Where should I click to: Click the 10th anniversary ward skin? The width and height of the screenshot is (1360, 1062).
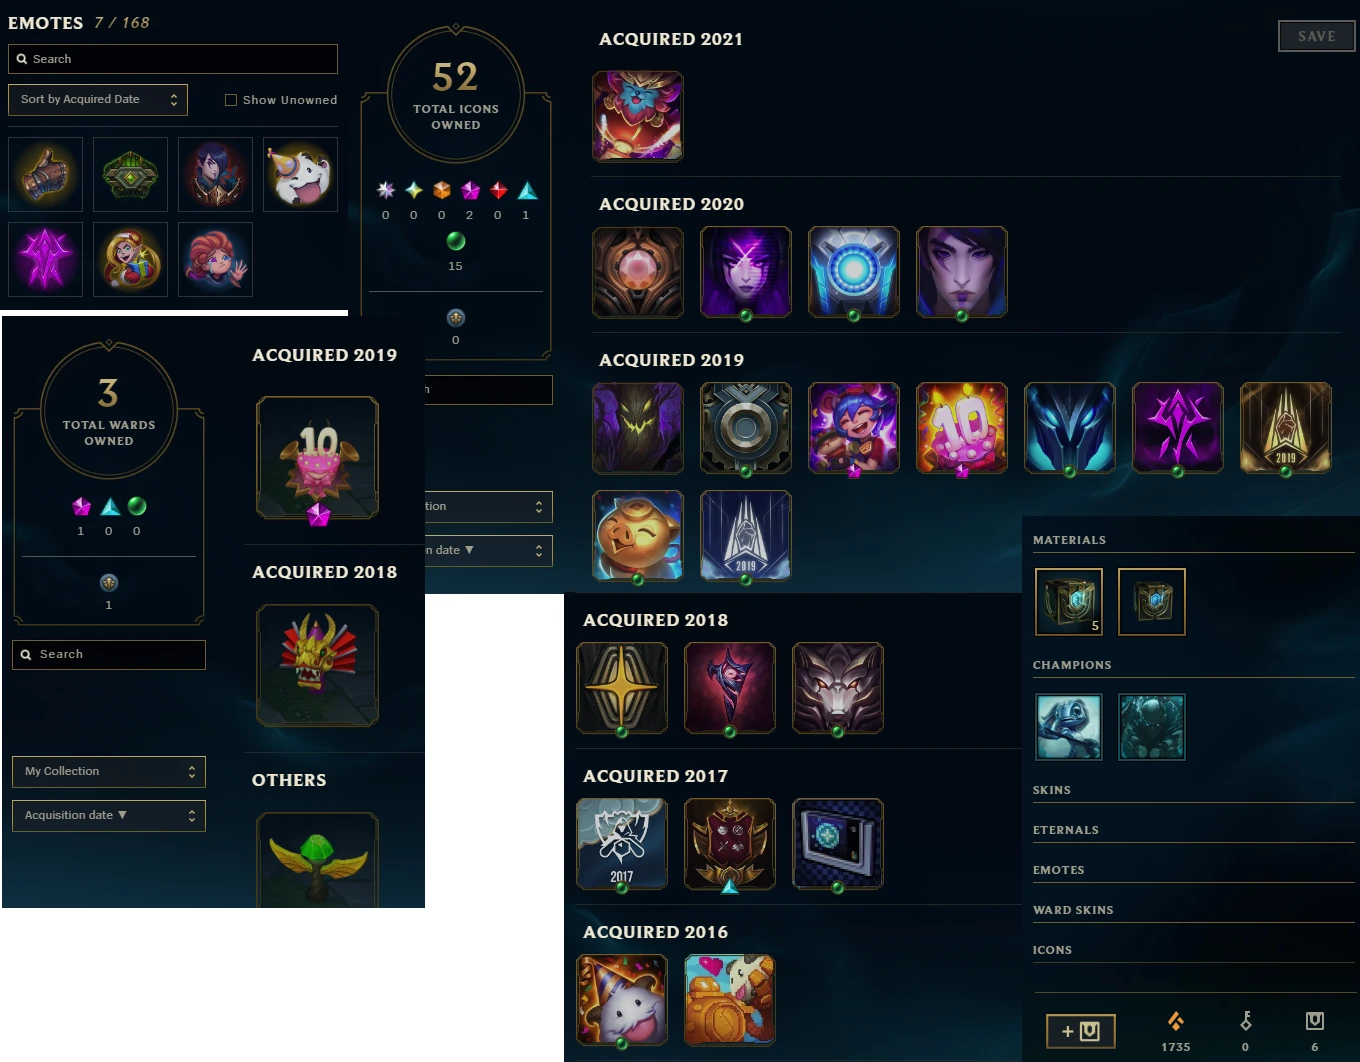point(318,457)
